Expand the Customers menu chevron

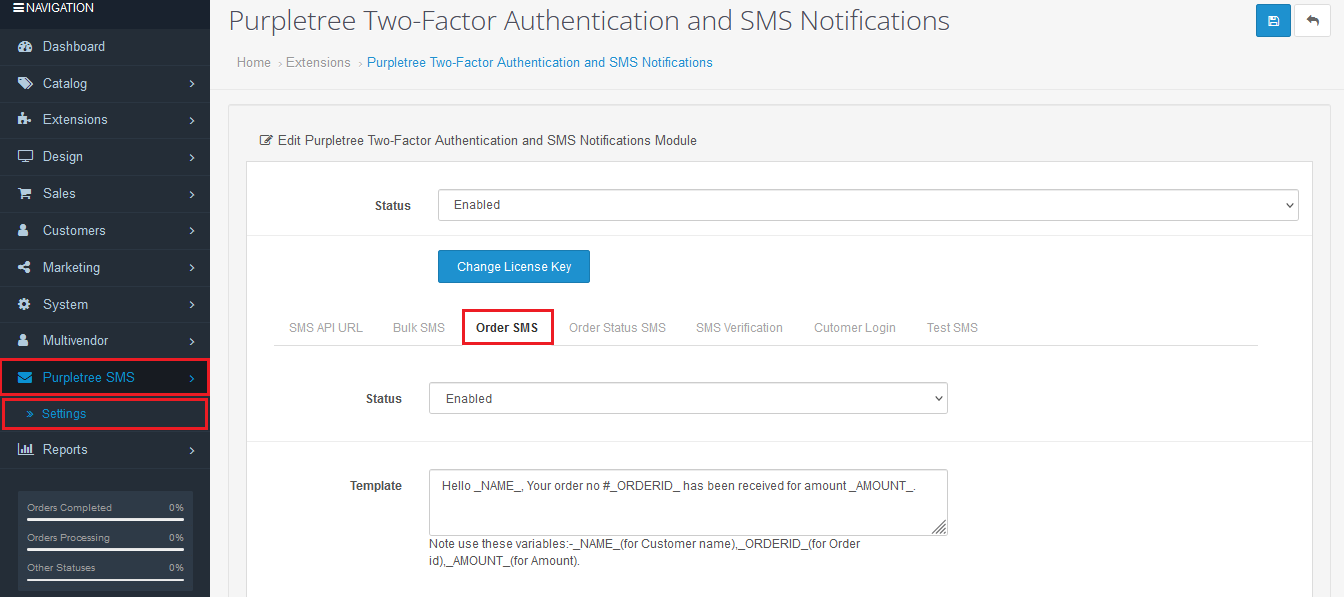tap(191, 231)
